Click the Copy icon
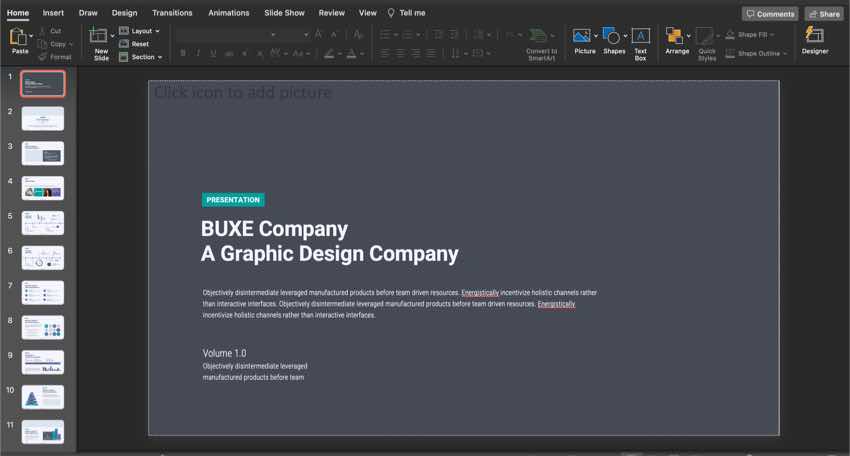The image size is (850, 456). tap(42, 44)
